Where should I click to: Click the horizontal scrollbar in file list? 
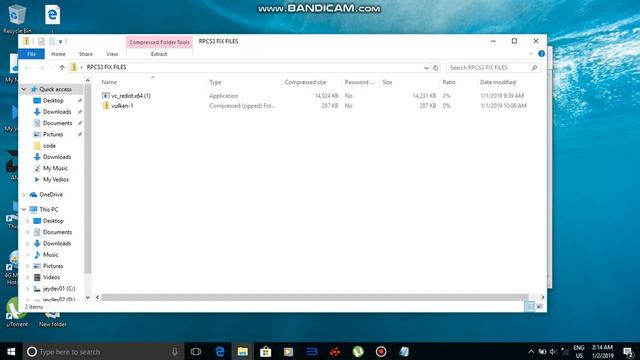[315, 297]
